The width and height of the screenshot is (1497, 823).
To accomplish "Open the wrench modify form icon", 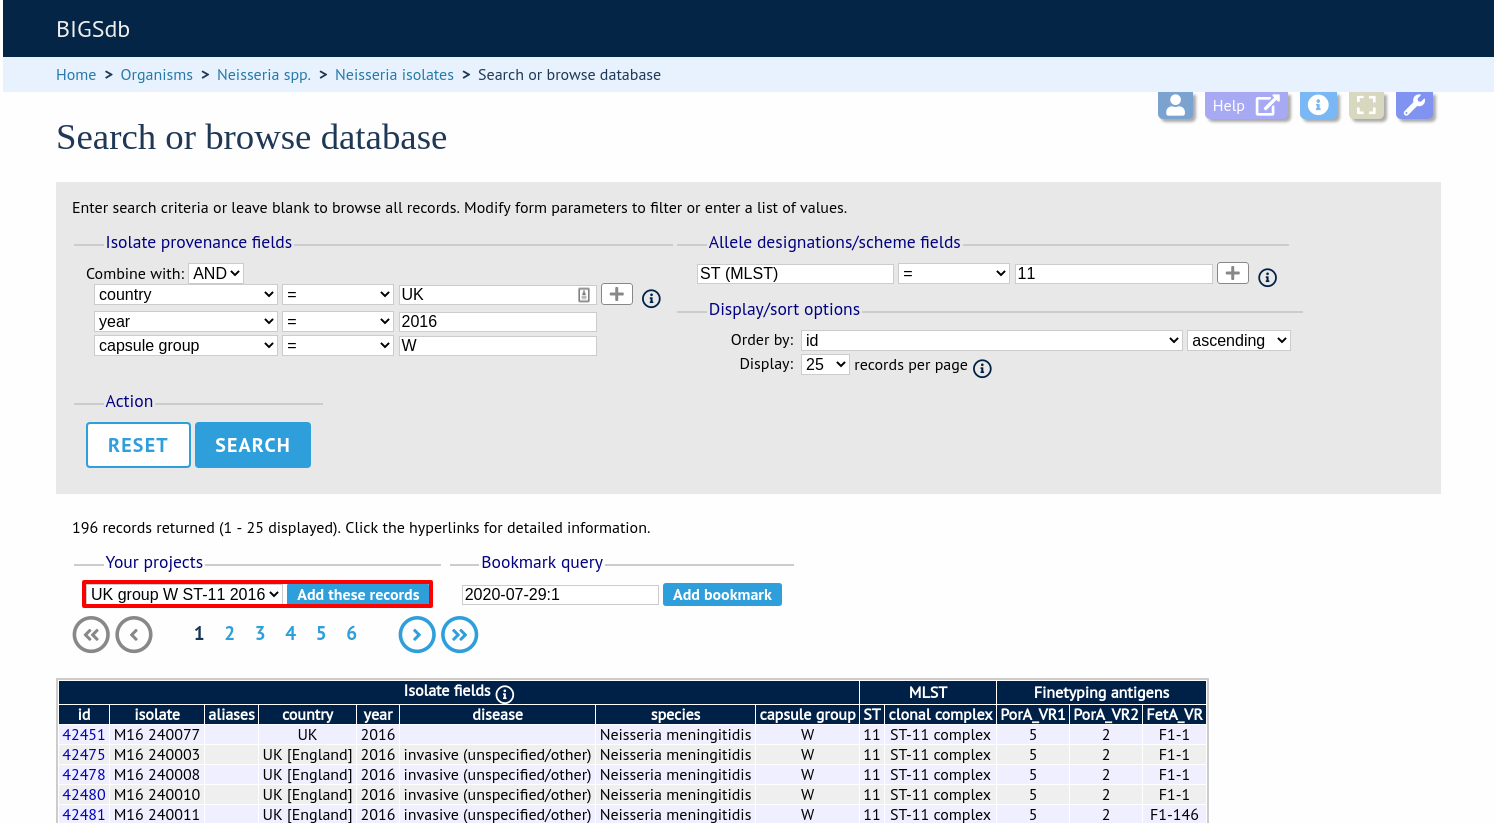I will click(x=1414, y=105).
